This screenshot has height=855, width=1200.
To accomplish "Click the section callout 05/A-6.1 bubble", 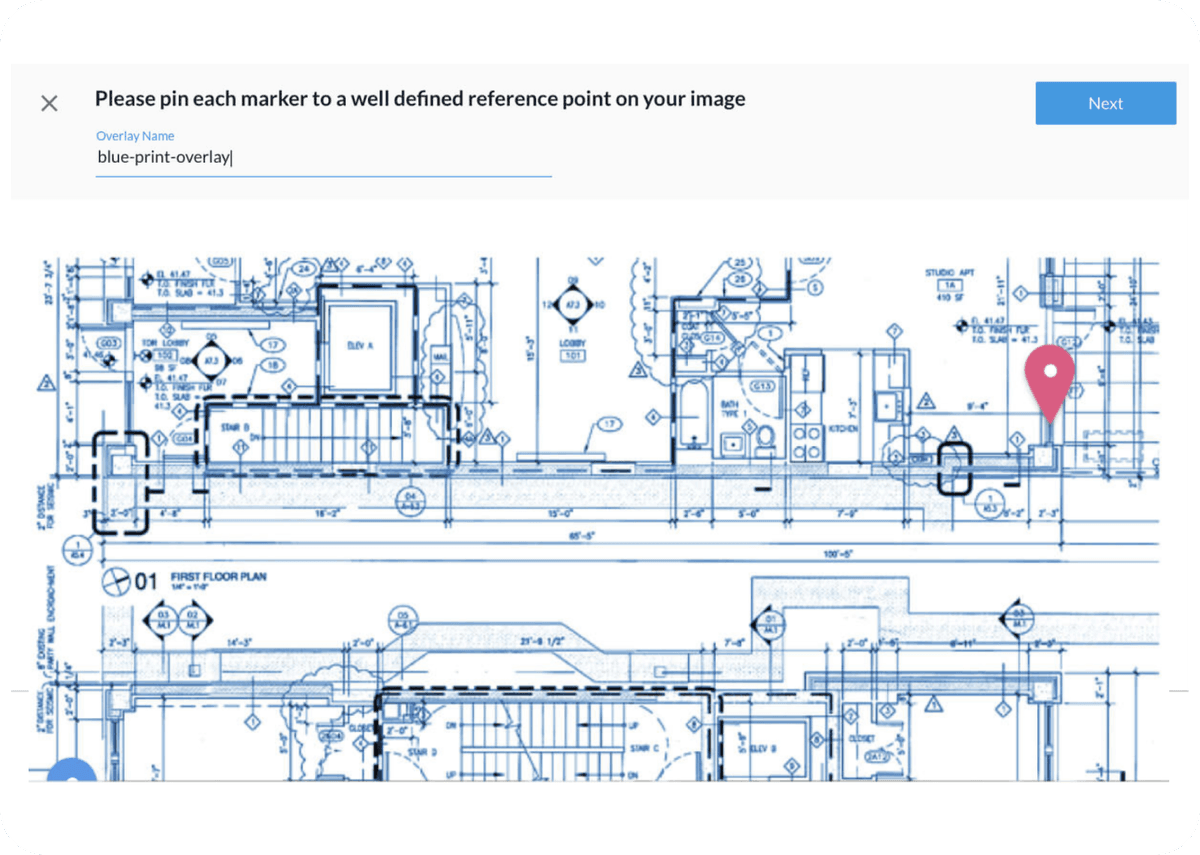I will point(404,620).
